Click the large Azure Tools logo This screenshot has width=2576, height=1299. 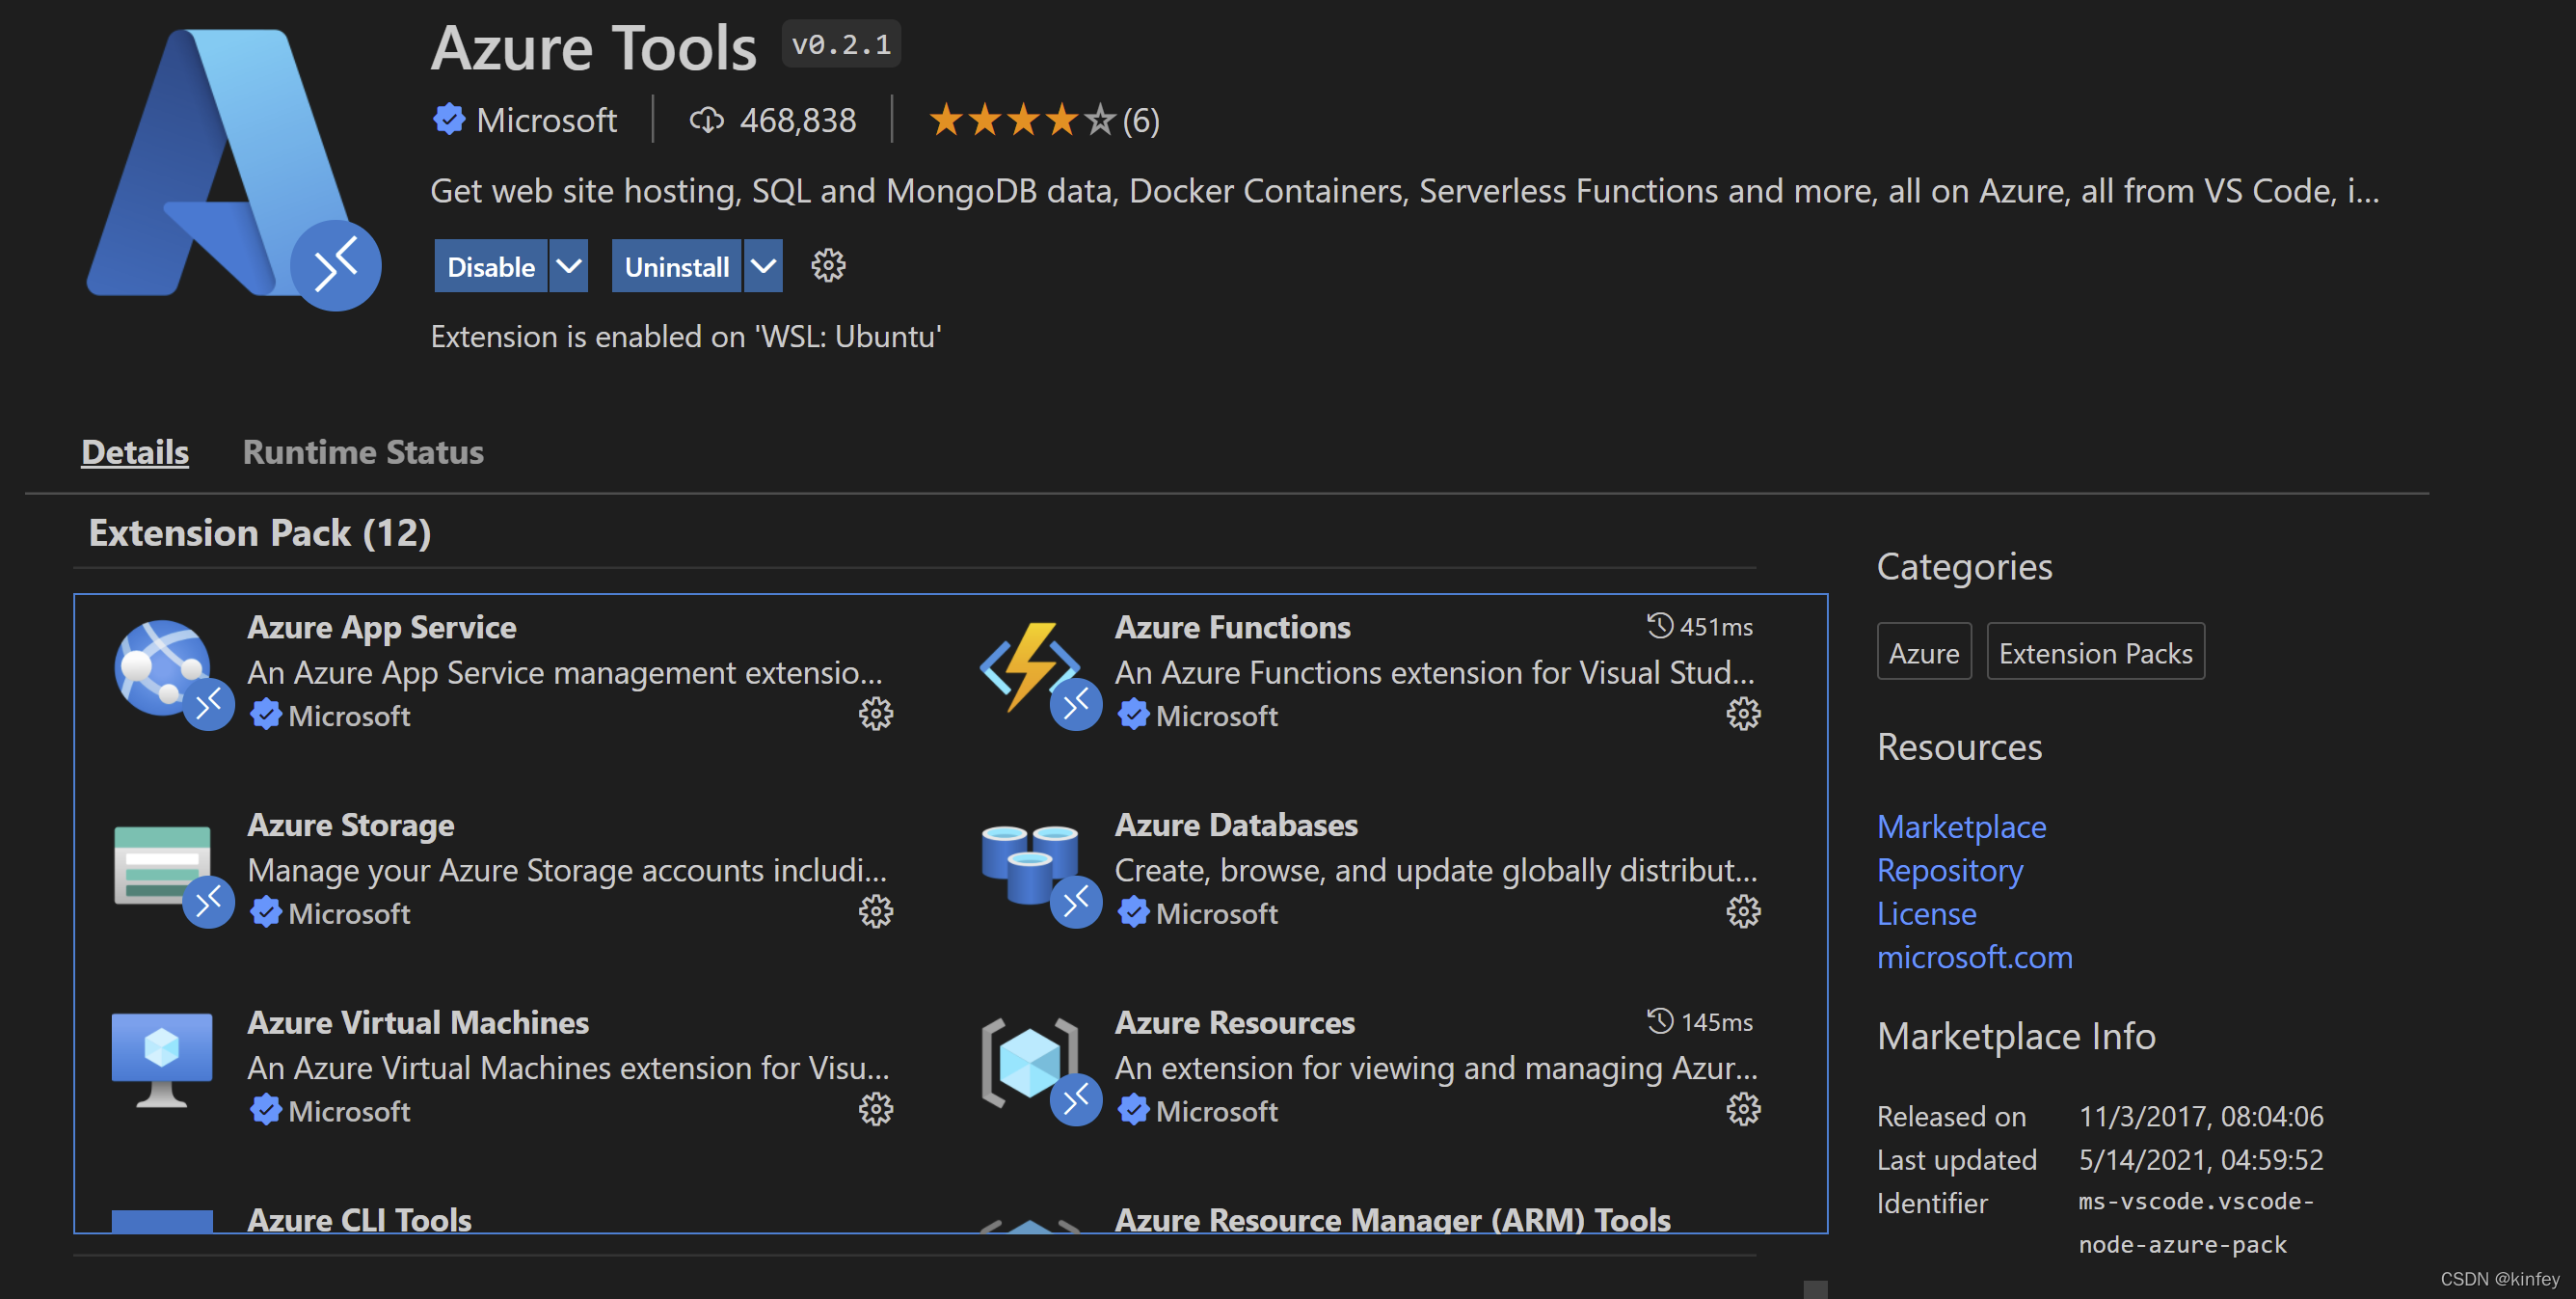232,165
